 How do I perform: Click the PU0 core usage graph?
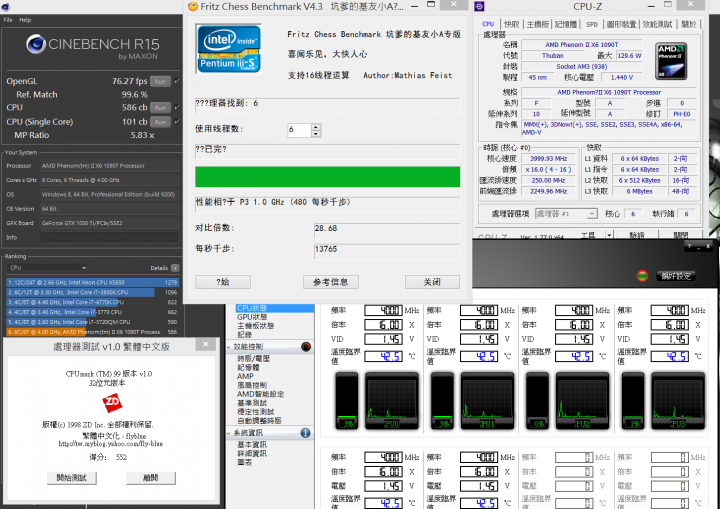392,401
